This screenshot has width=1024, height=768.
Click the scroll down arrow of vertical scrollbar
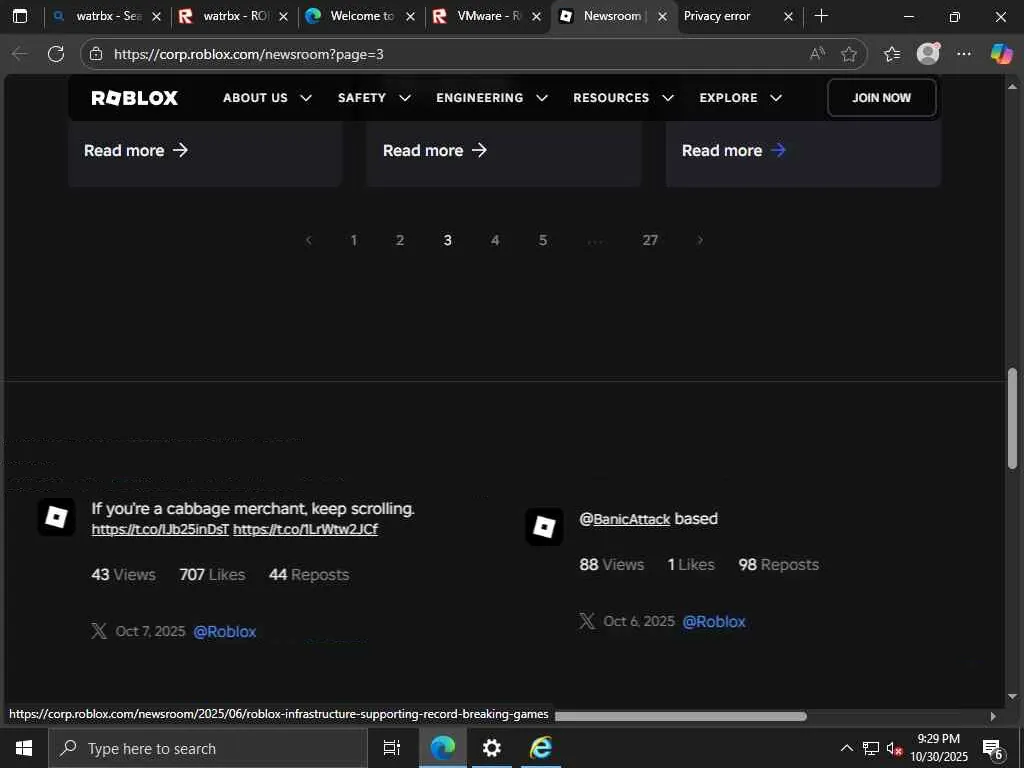[x=1012, y=696]
